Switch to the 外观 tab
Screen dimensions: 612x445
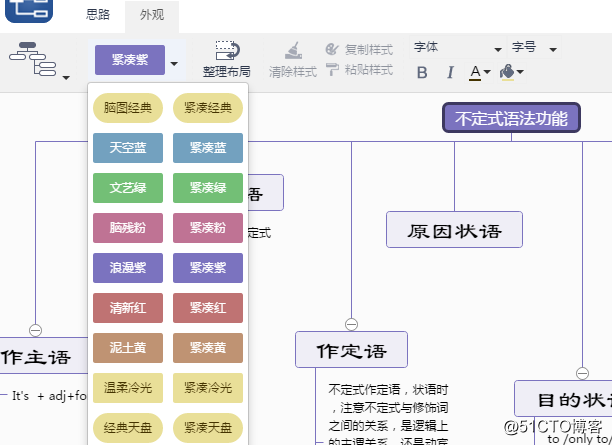coord(152,15)
